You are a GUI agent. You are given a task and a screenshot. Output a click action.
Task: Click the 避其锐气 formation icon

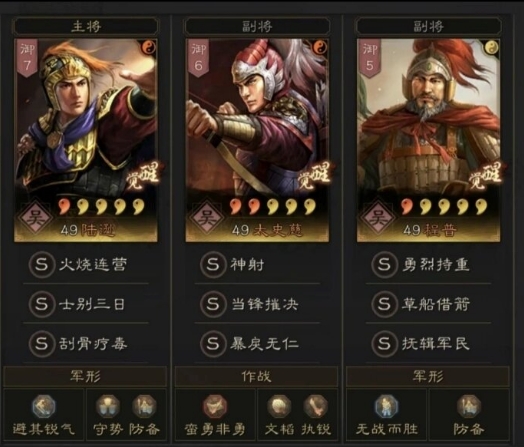click(x=44, y=407)
